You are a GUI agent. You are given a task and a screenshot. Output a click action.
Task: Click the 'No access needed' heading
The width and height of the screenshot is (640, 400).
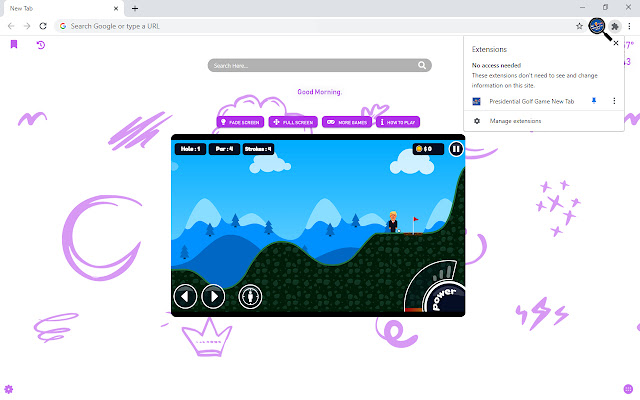point(496,65)
